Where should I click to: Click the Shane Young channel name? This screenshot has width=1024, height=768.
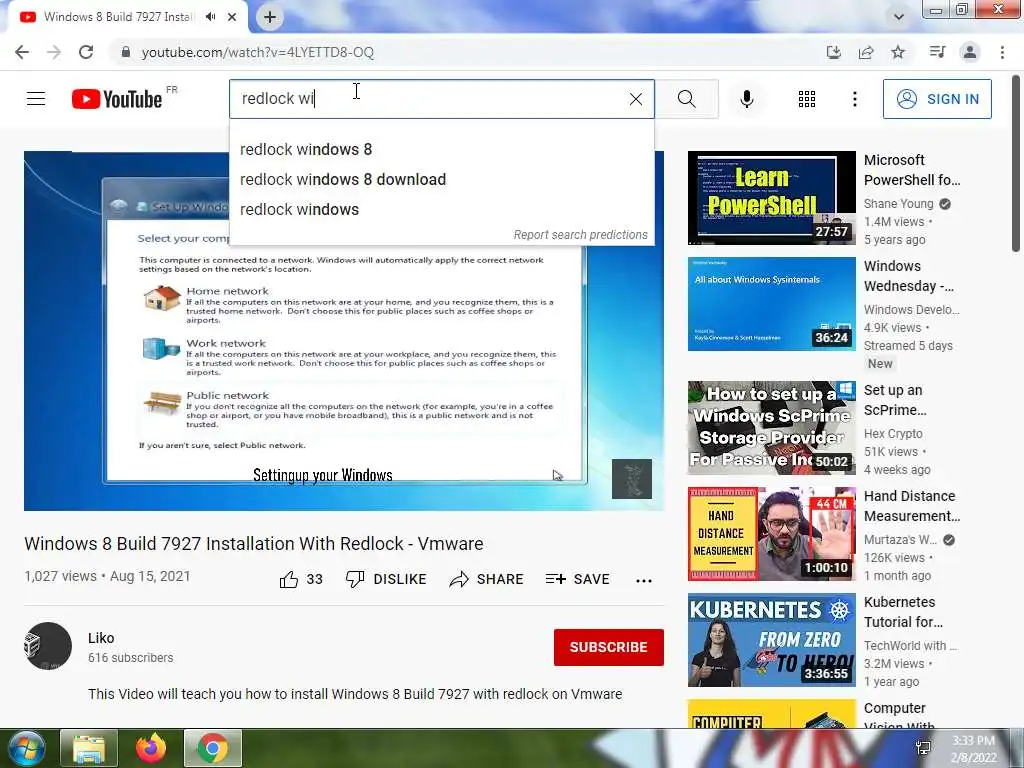pos(899,204)
